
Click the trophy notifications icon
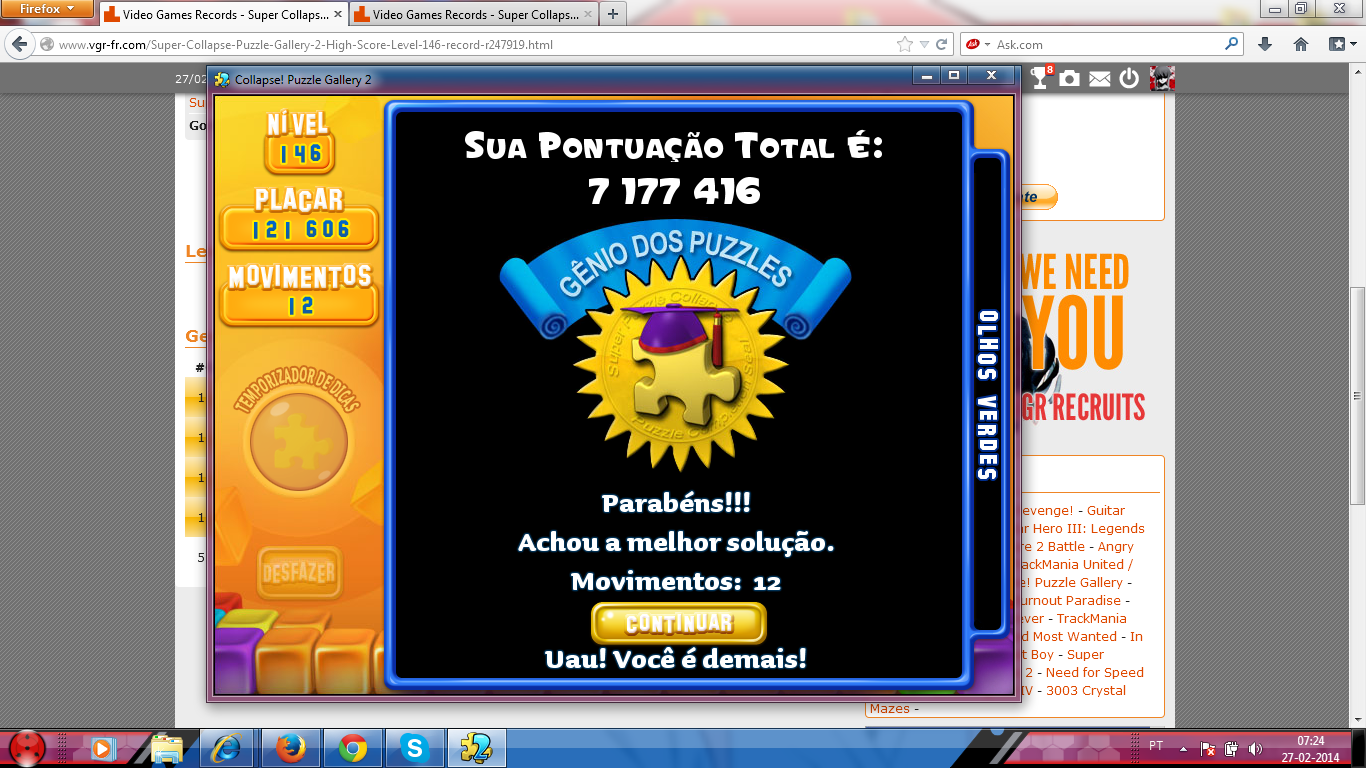pos(1041,78)
